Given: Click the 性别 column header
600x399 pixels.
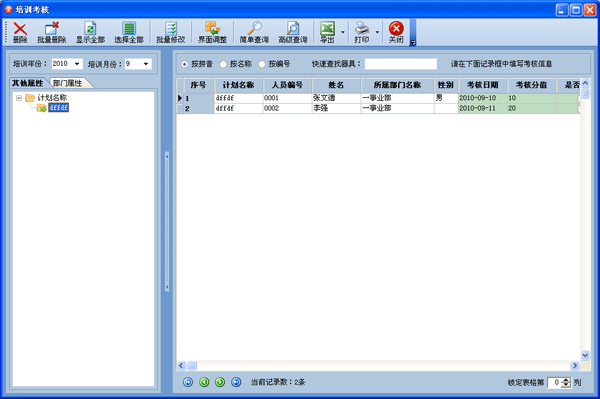Looking at the screenshot, I should (x=446, y=85).
